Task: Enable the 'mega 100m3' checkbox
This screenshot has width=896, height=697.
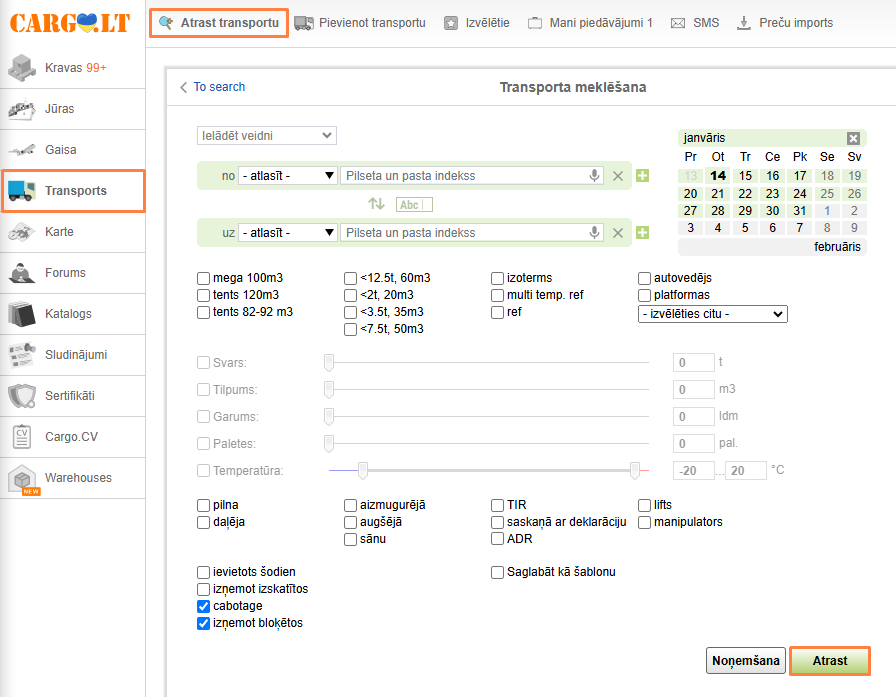Action: click(204, 279)
